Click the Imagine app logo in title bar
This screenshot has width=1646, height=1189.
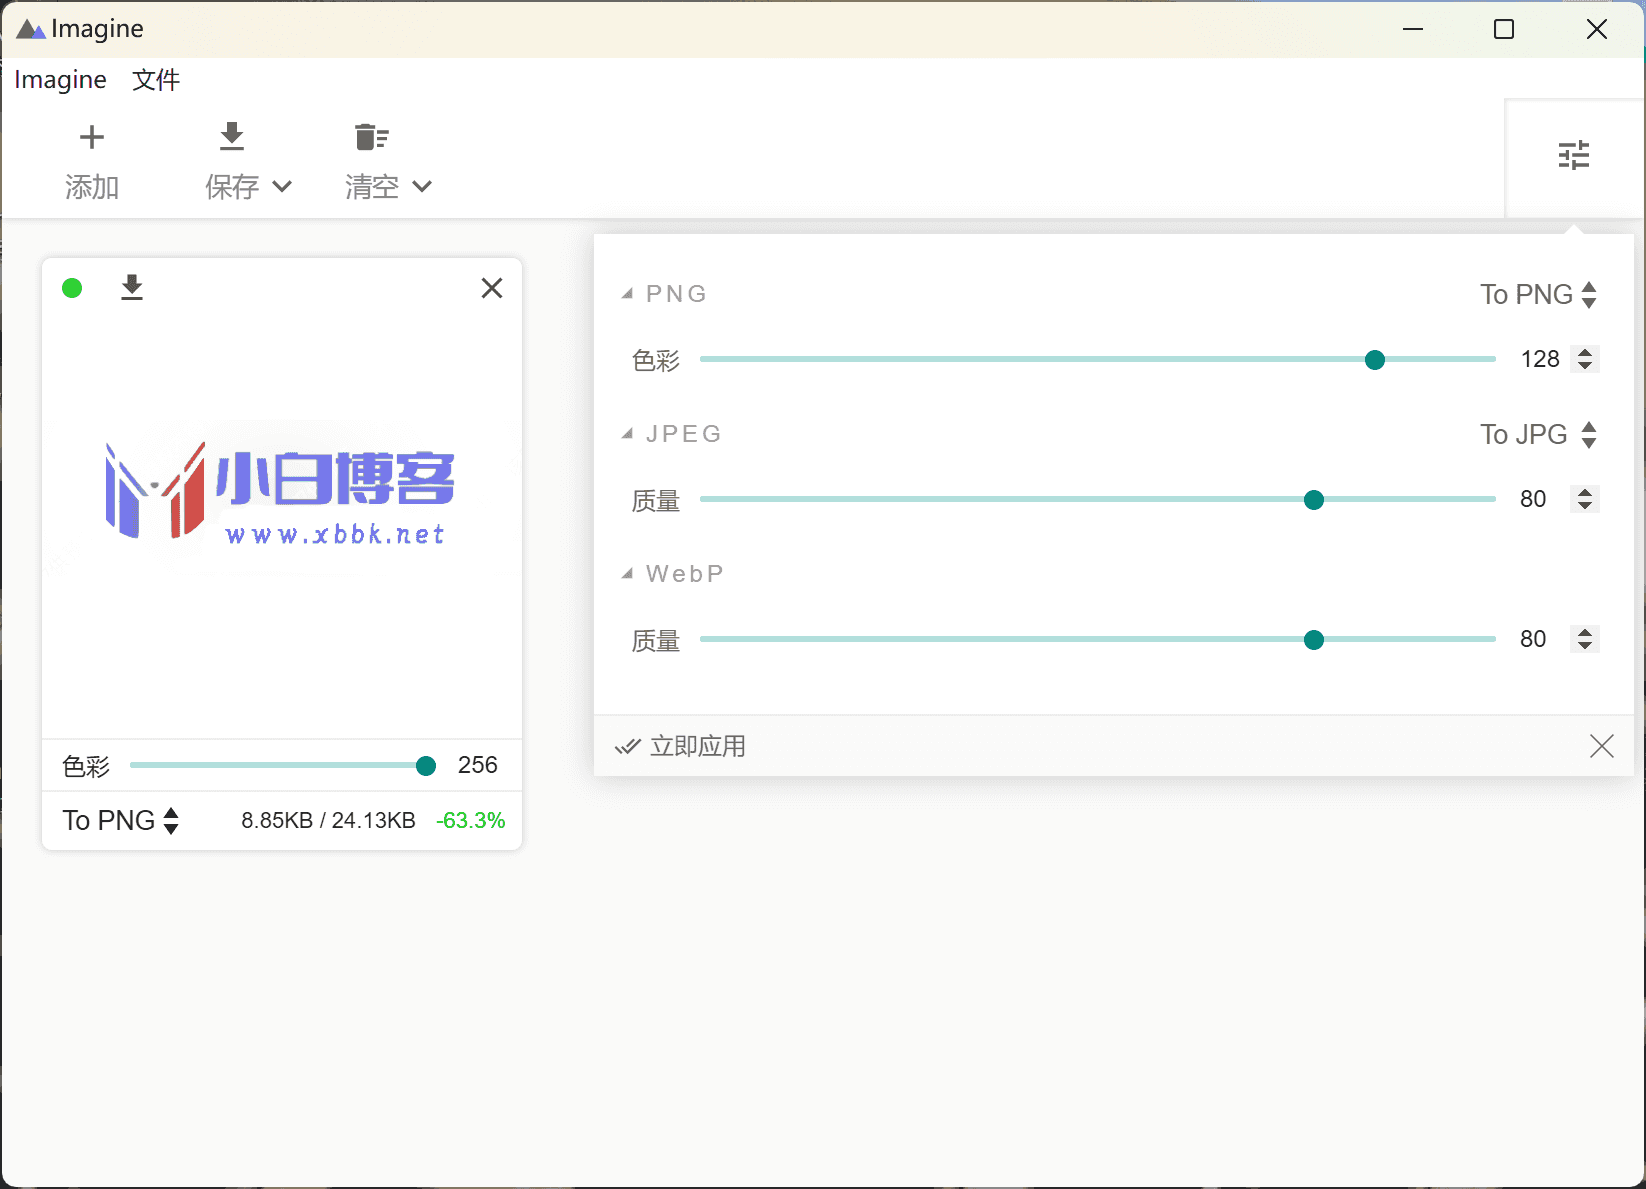(x=31, y=29)
